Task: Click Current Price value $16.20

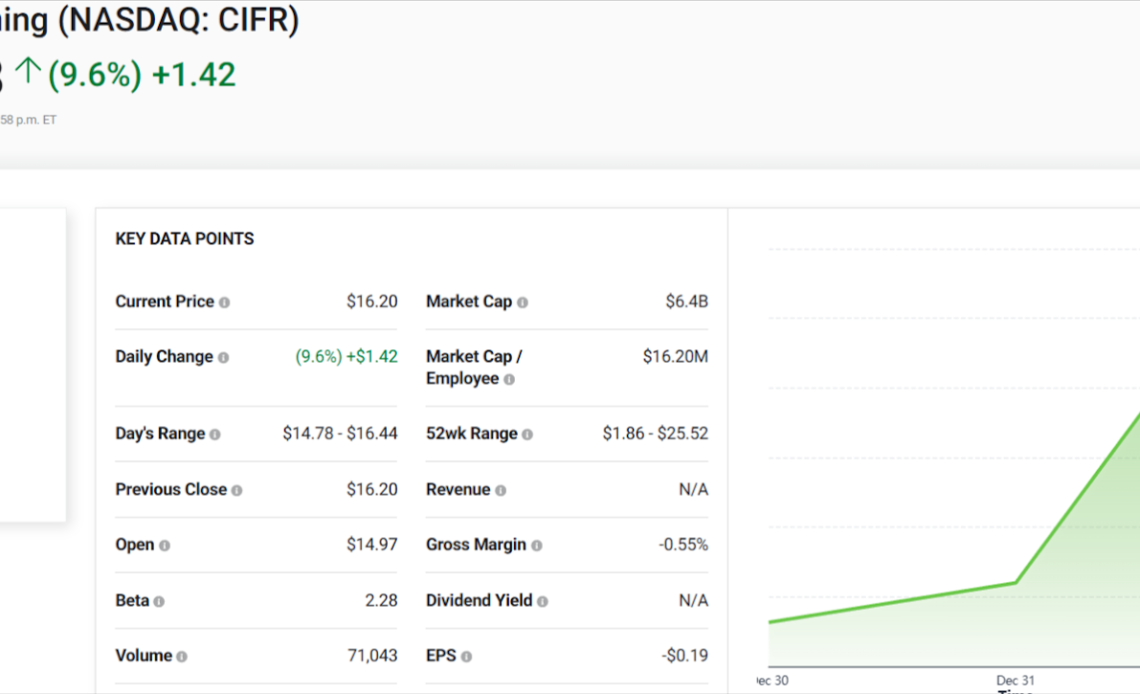Action: click(372, 302)
